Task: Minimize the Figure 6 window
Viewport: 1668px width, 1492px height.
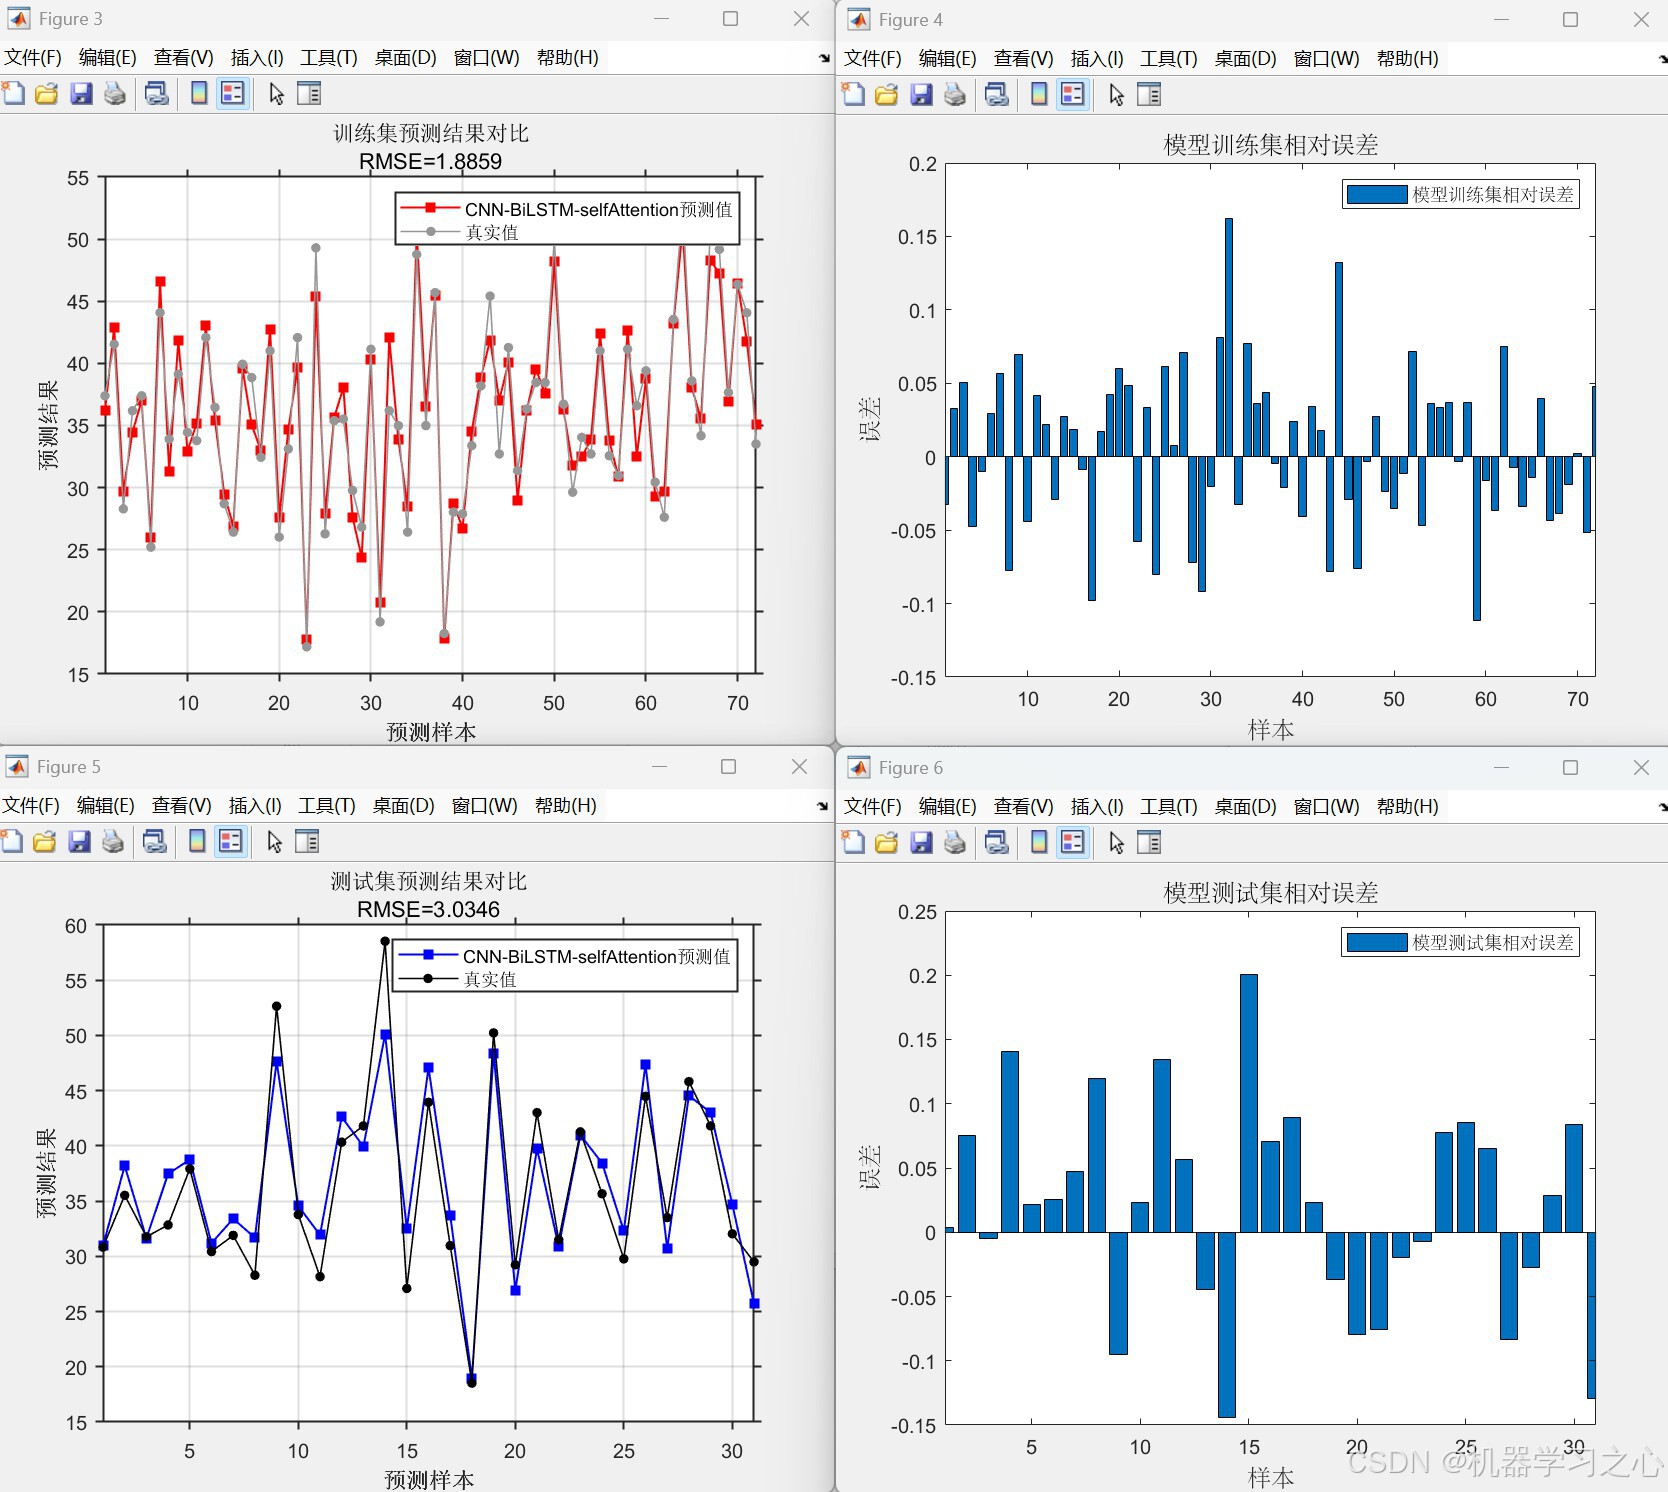Action: pyautogui.click(x=1501, y=767)
